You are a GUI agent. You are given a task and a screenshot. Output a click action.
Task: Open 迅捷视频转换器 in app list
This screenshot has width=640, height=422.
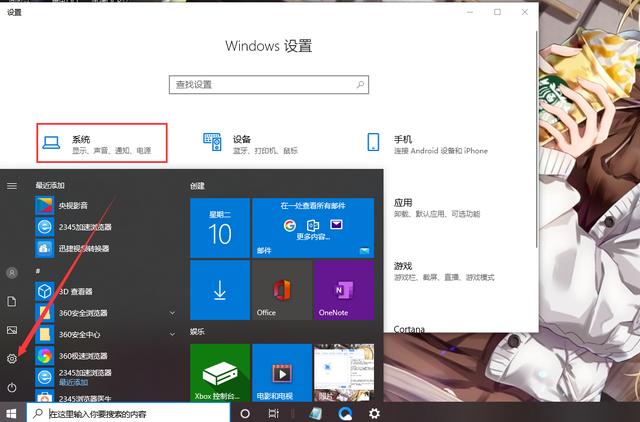[105, 248]
